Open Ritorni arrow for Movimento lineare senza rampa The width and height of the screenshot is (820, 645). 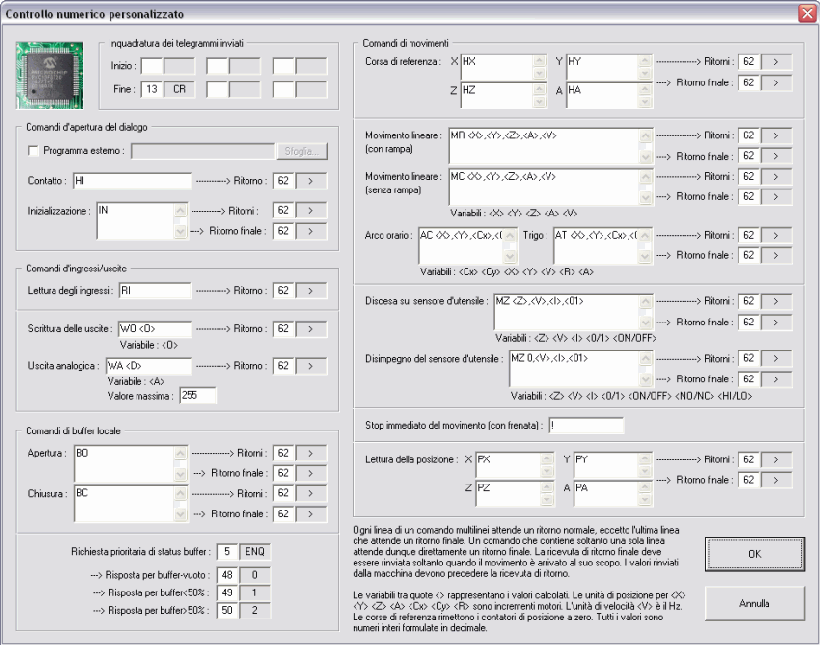tap(776, 176)
